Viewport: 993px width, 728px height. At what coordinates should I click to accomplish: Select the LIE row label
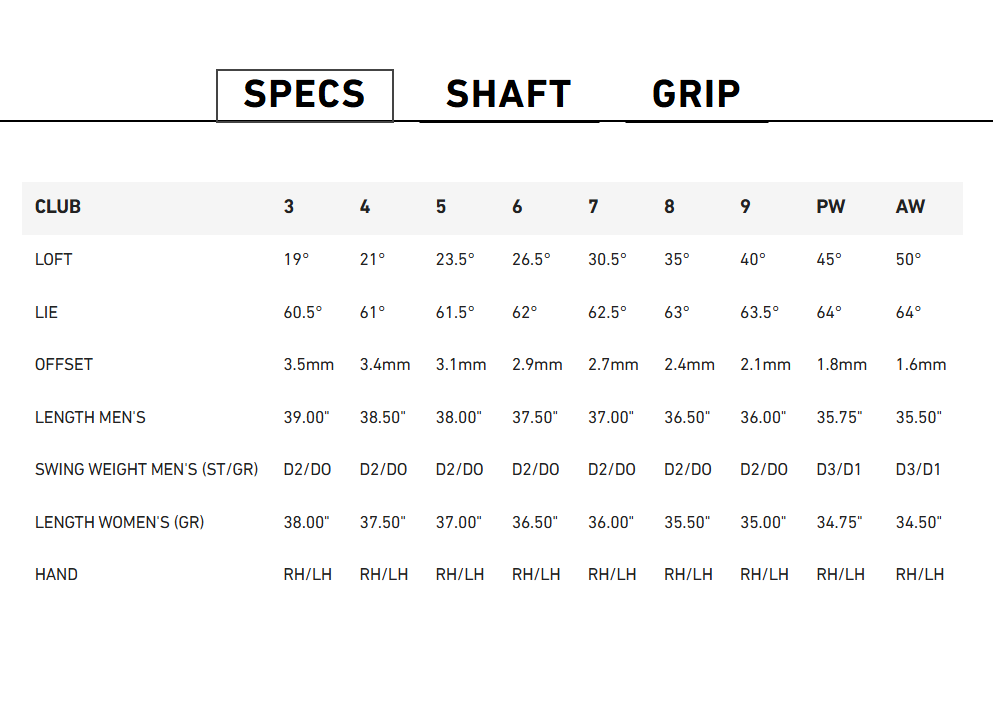(x=46, y=313)
